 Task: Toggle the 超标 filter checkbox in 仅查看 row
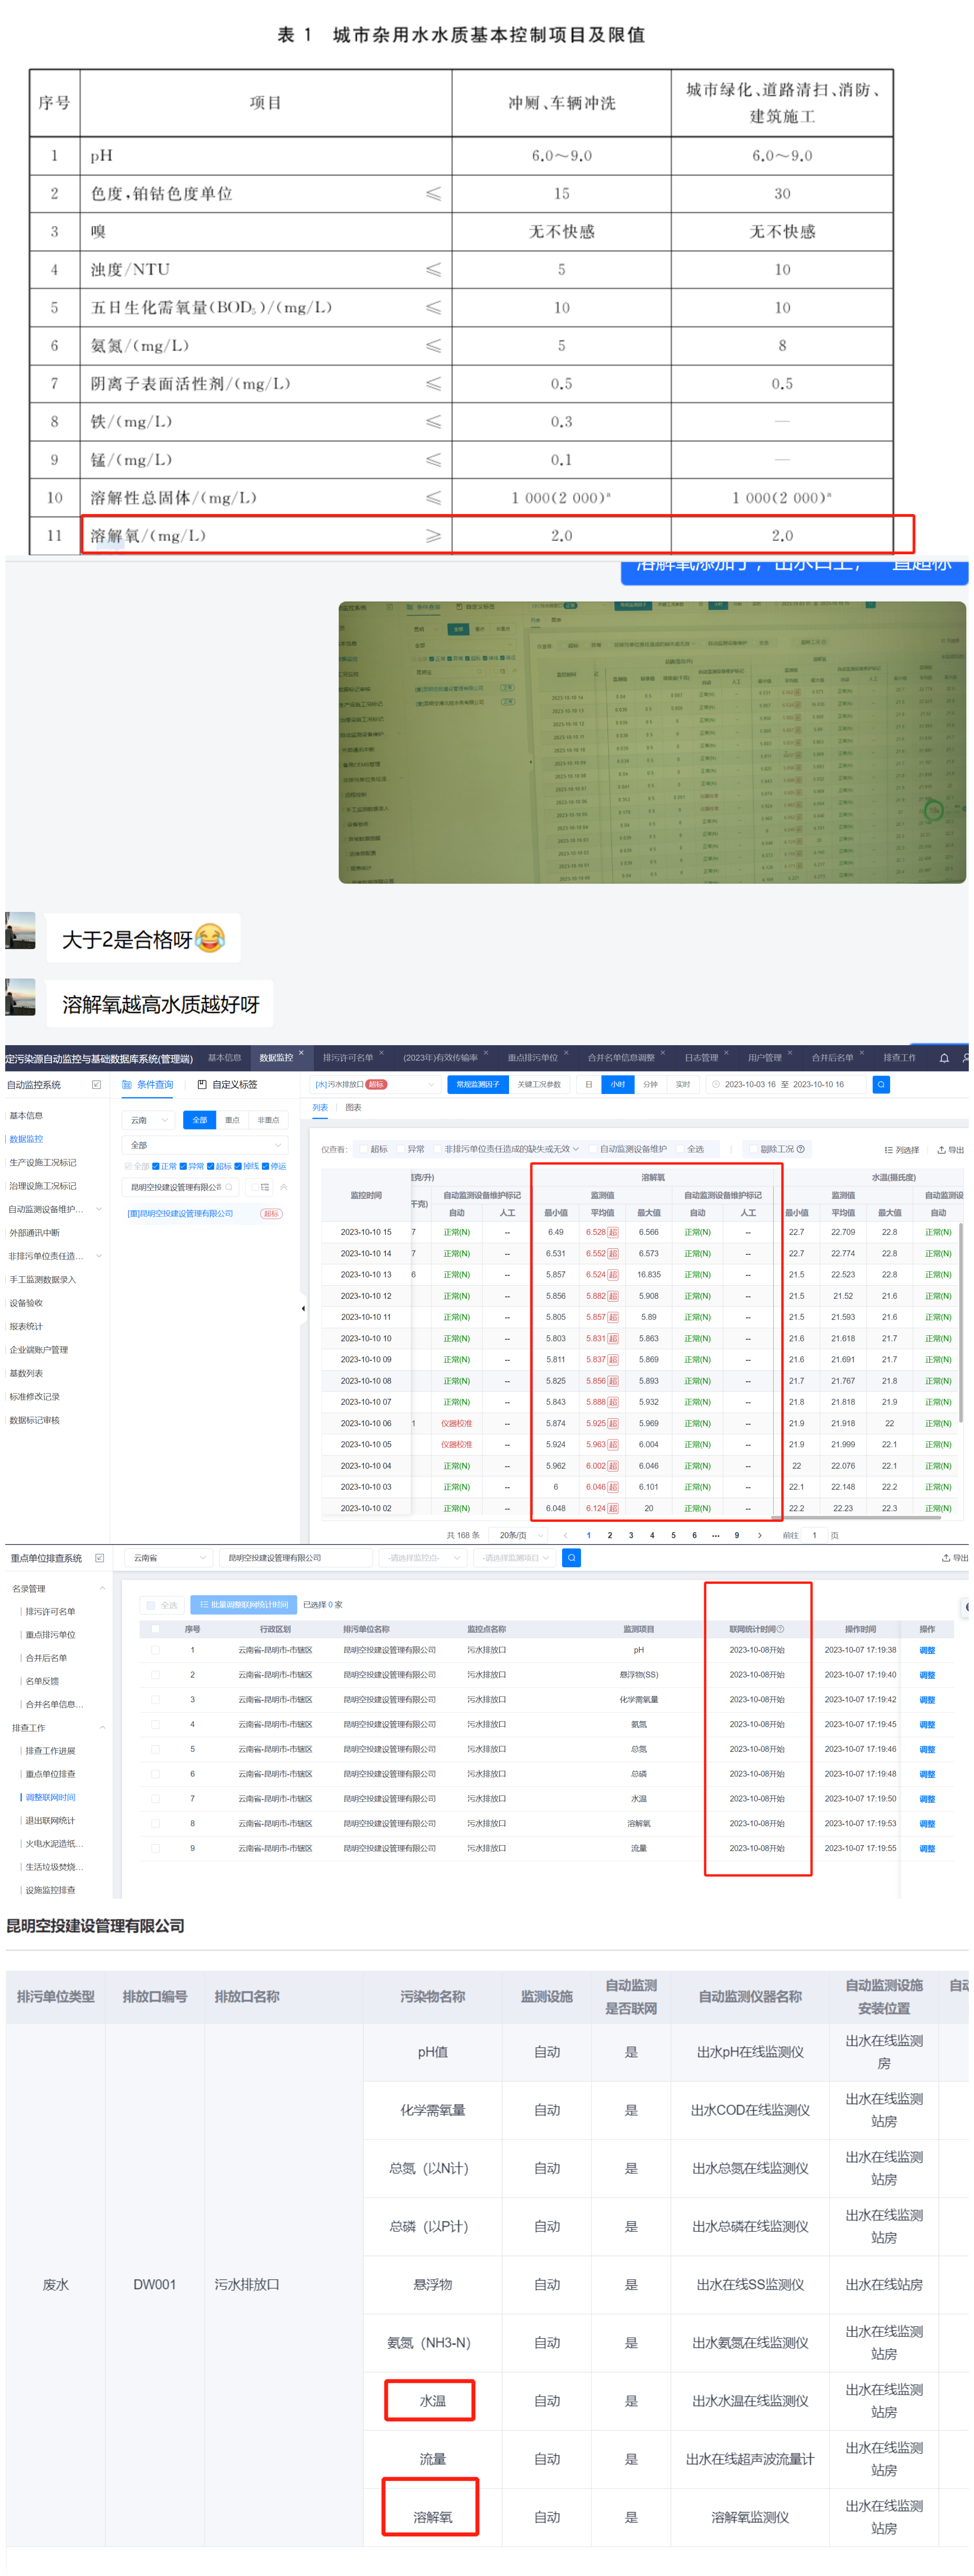pos(363,1150)
